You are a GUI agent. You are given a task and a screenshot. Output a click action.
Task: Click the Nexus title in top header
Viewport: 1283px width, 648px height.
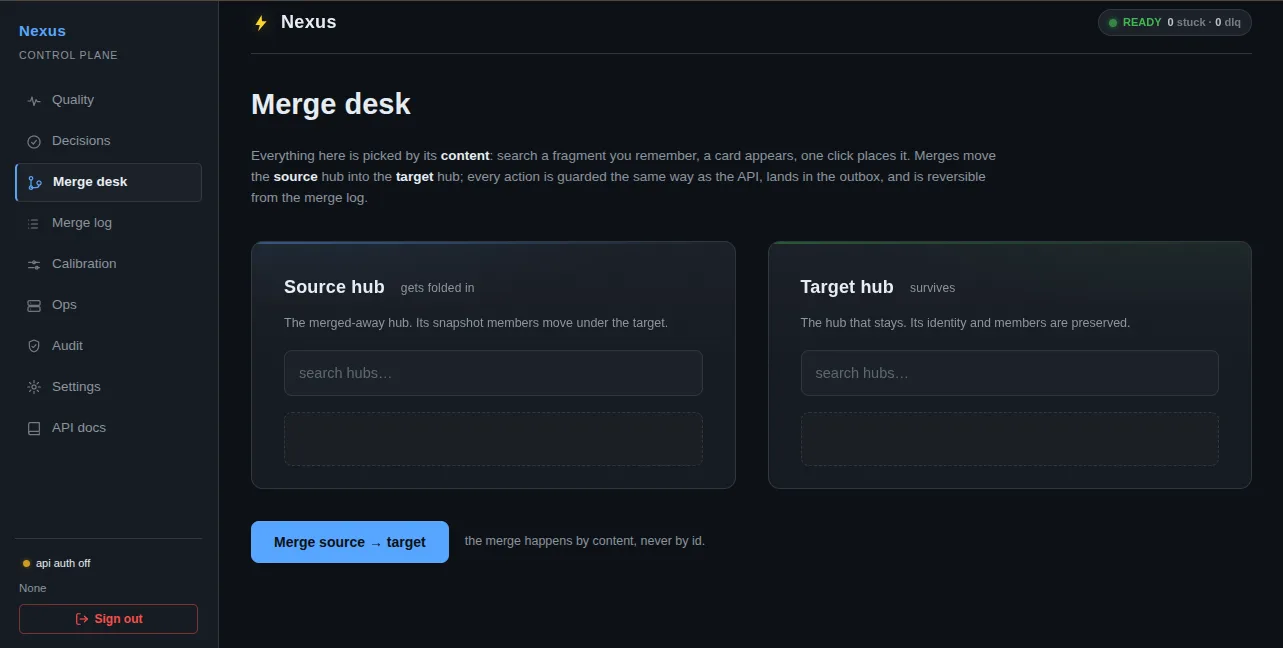[309, 22]
